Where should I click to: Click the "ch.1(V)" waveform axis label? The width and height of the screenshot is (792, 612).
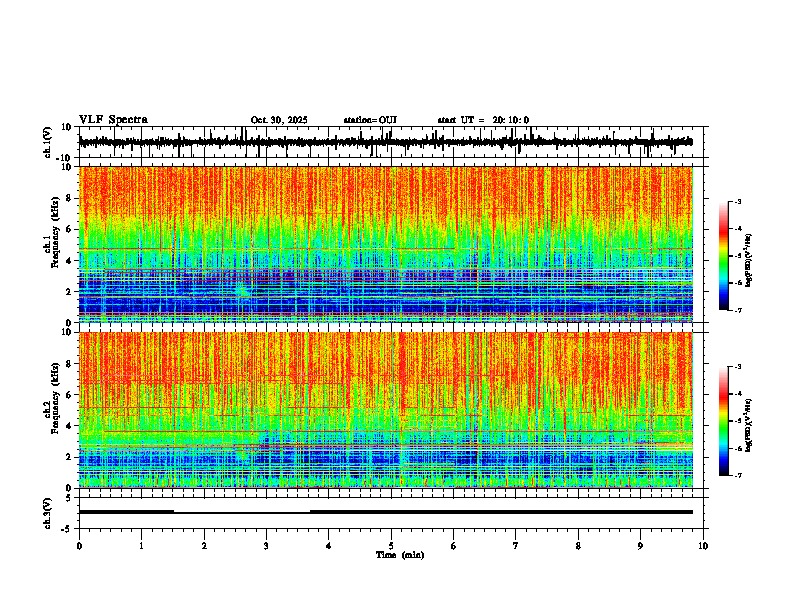(48, 142)
